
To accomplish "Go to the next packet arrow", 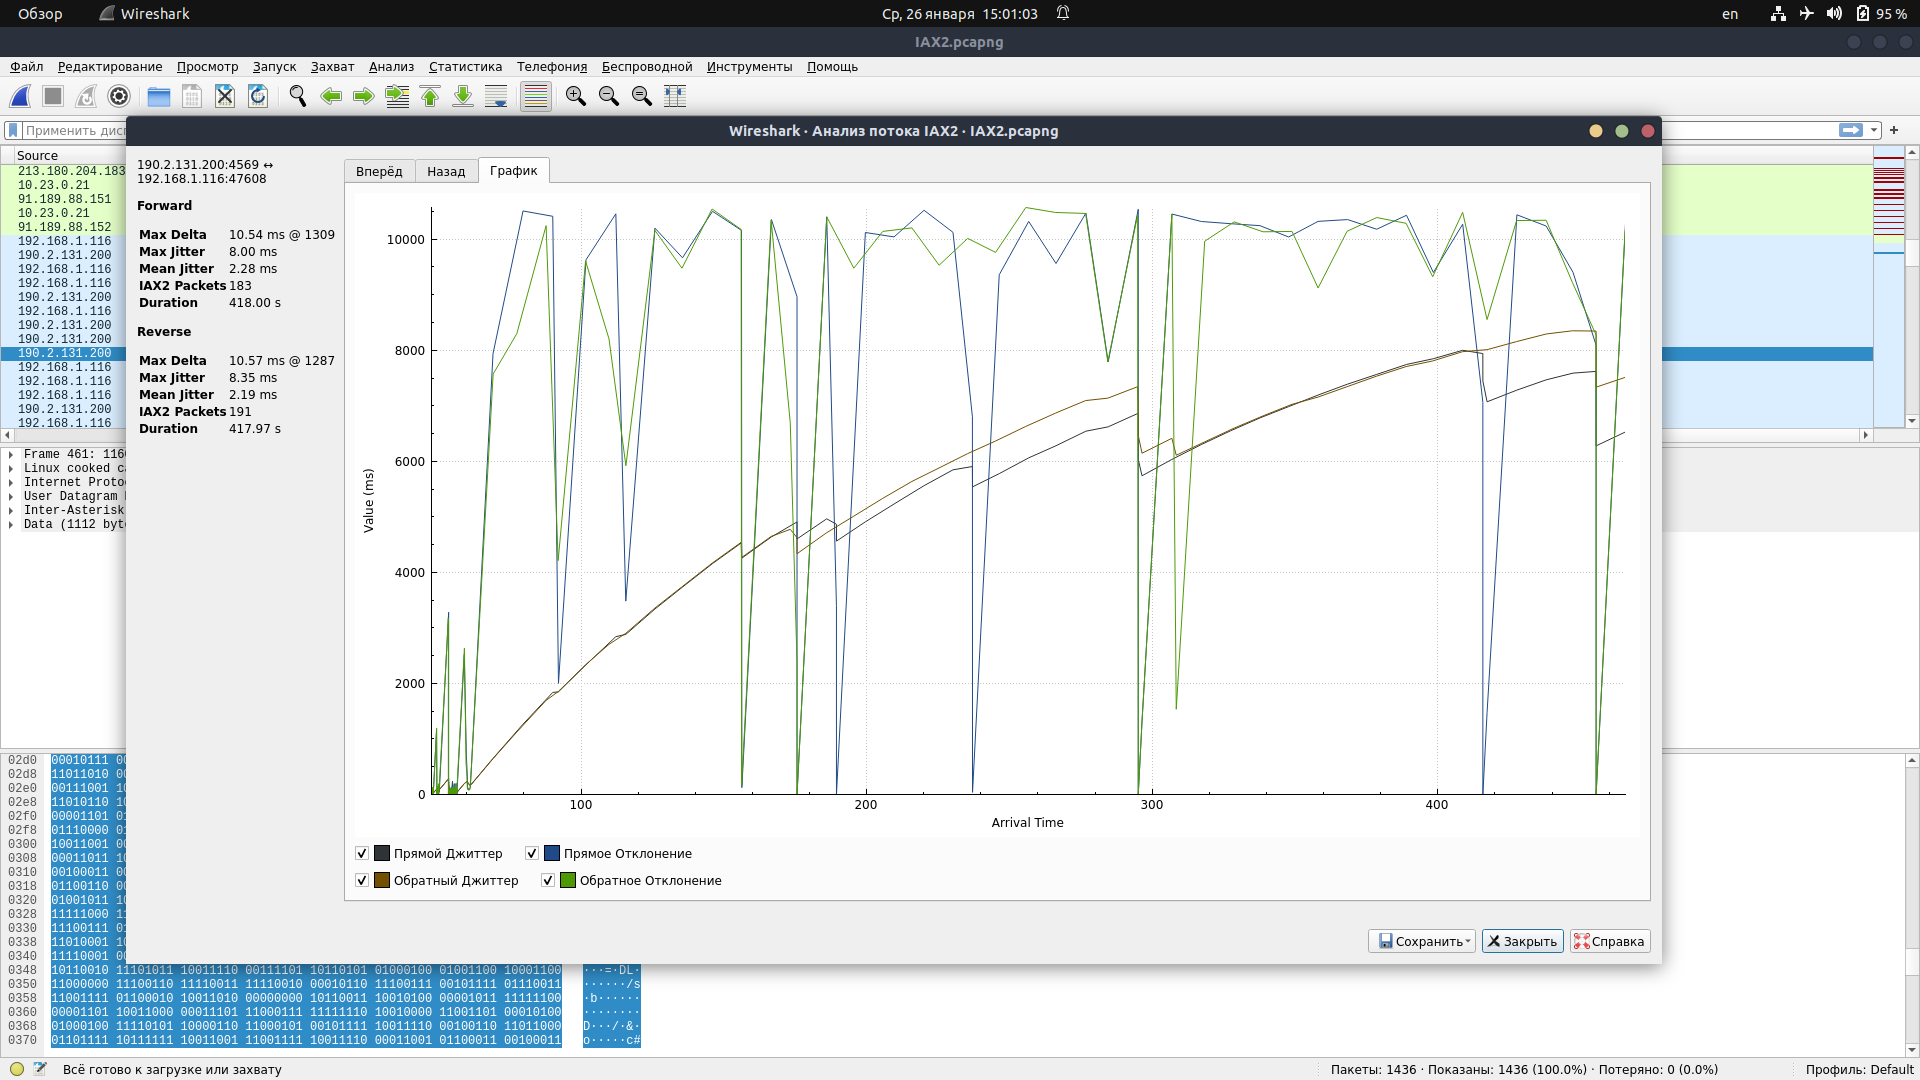I will click(x=364, y=96).
